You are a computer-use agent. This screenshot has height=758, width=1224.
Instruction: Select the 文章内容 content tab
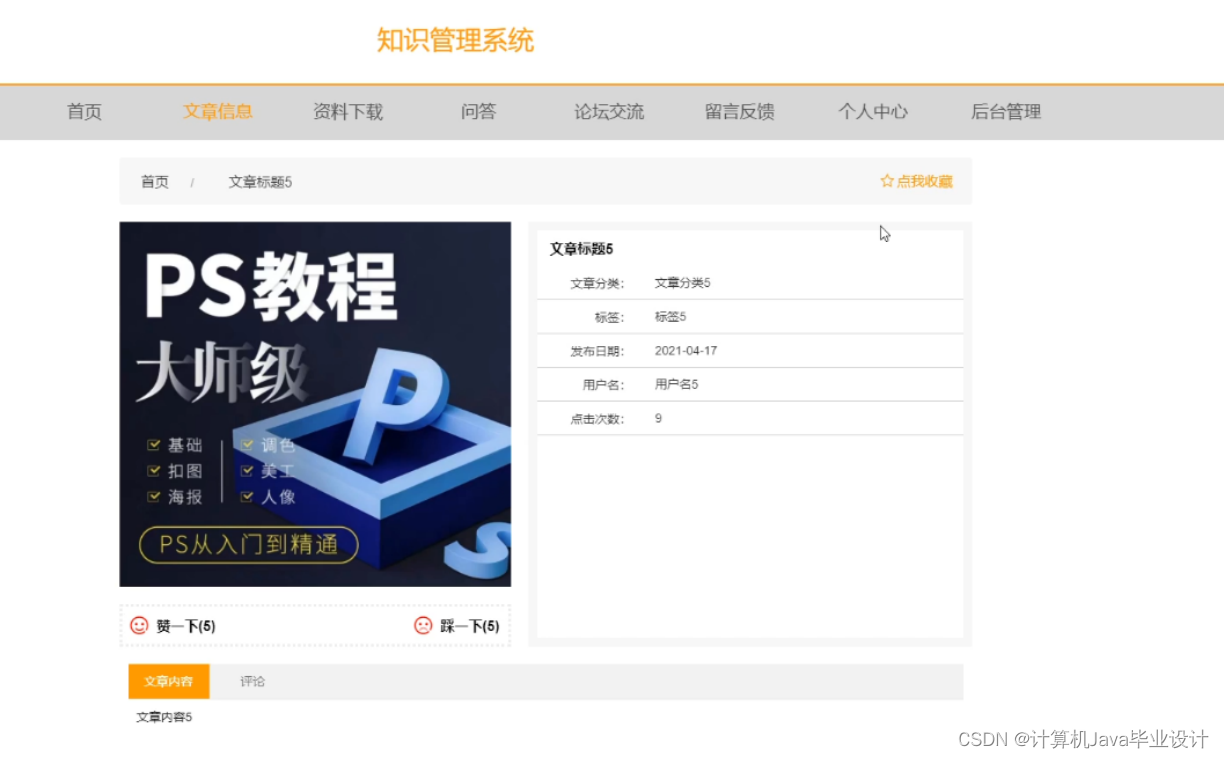pos(168,681)
